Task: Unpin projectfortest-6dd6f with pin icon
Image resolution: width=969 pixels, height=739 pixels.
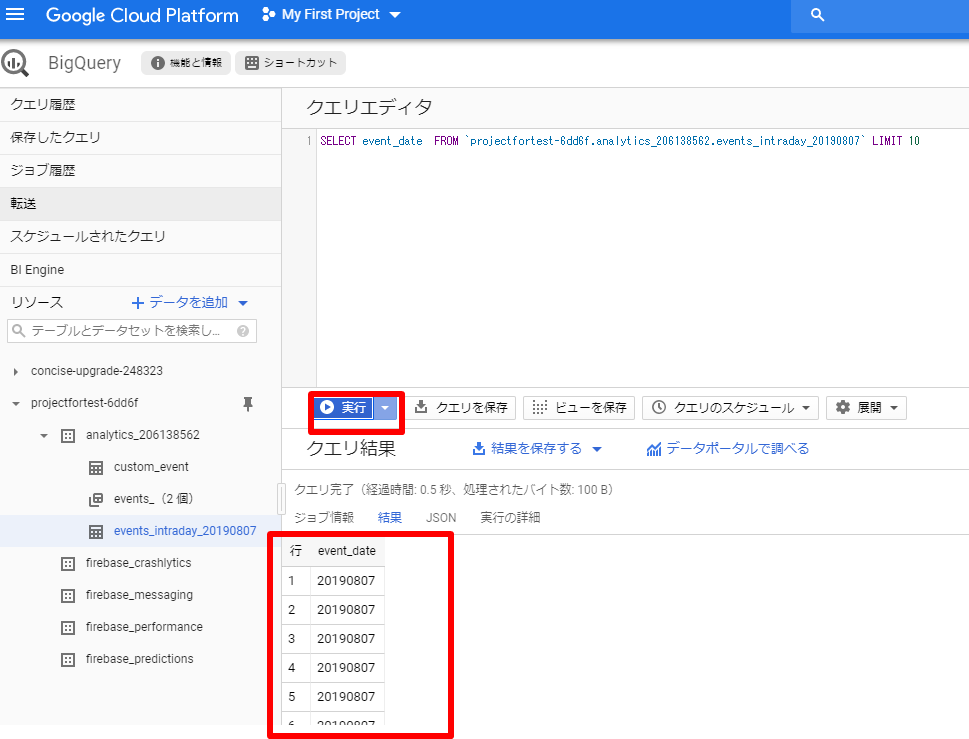Action: (248, 404)
